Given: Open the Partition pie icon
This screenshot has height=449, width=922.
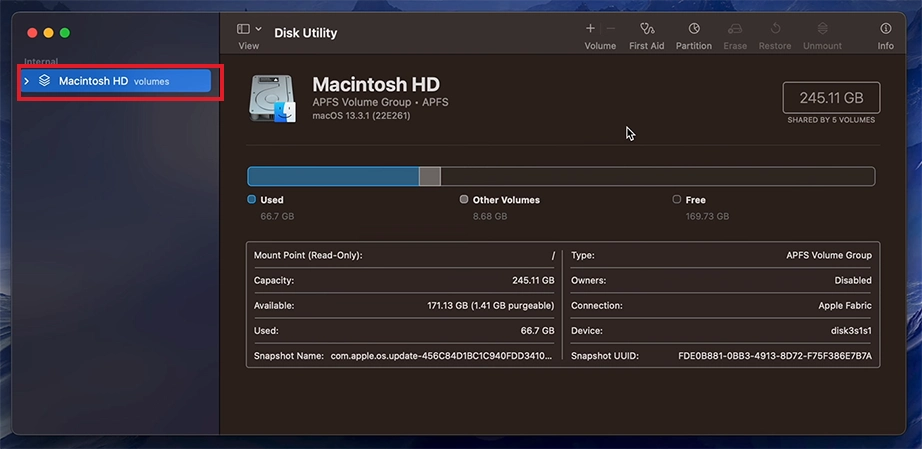Looking at the screenshot, I should point(694,28).
